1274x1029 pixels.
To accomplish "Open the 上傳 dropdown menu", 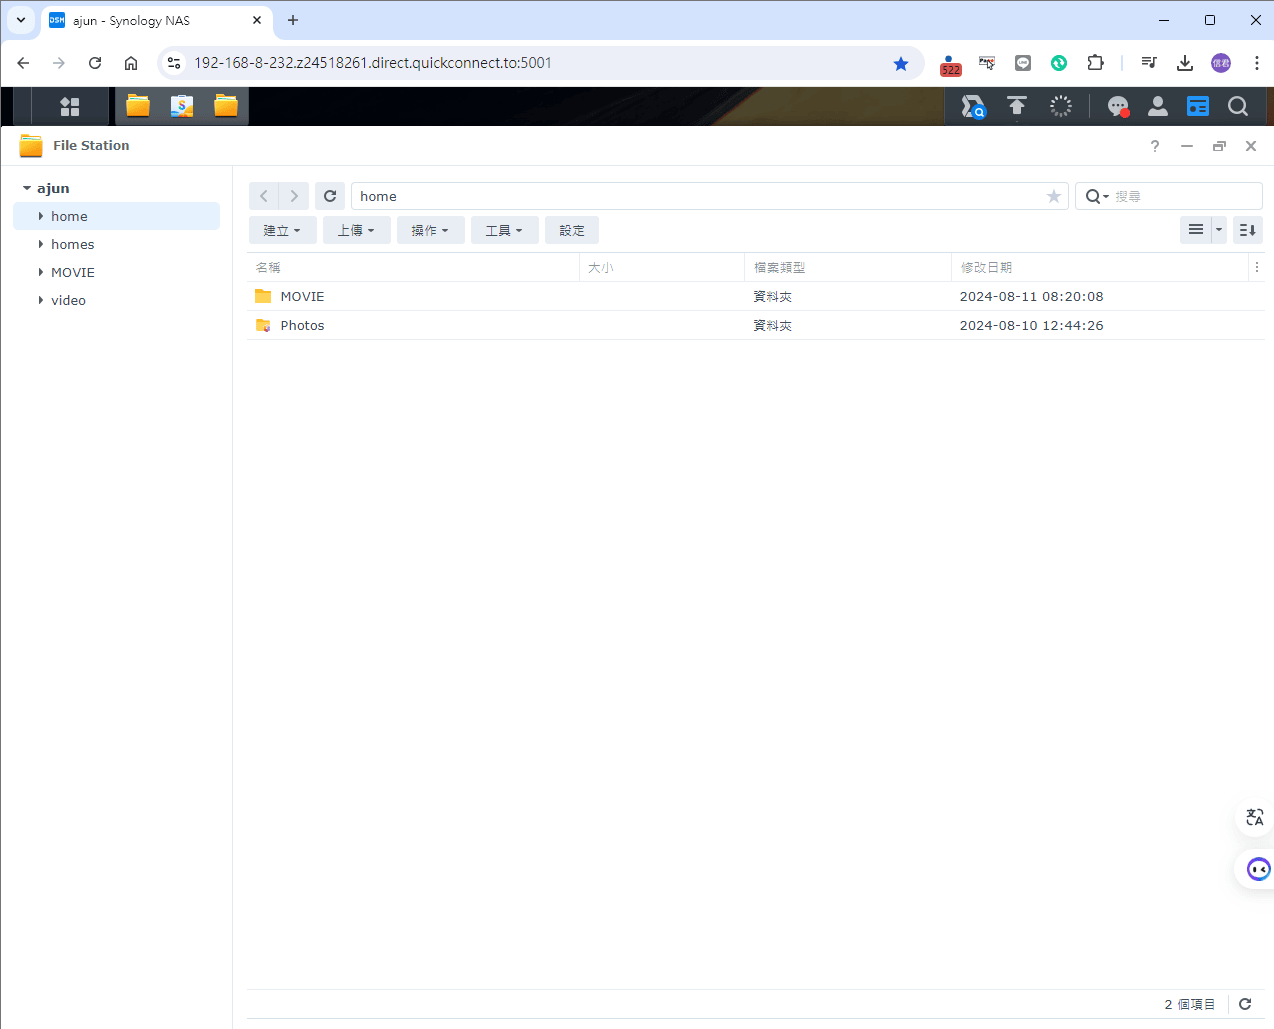I will 356,230.
